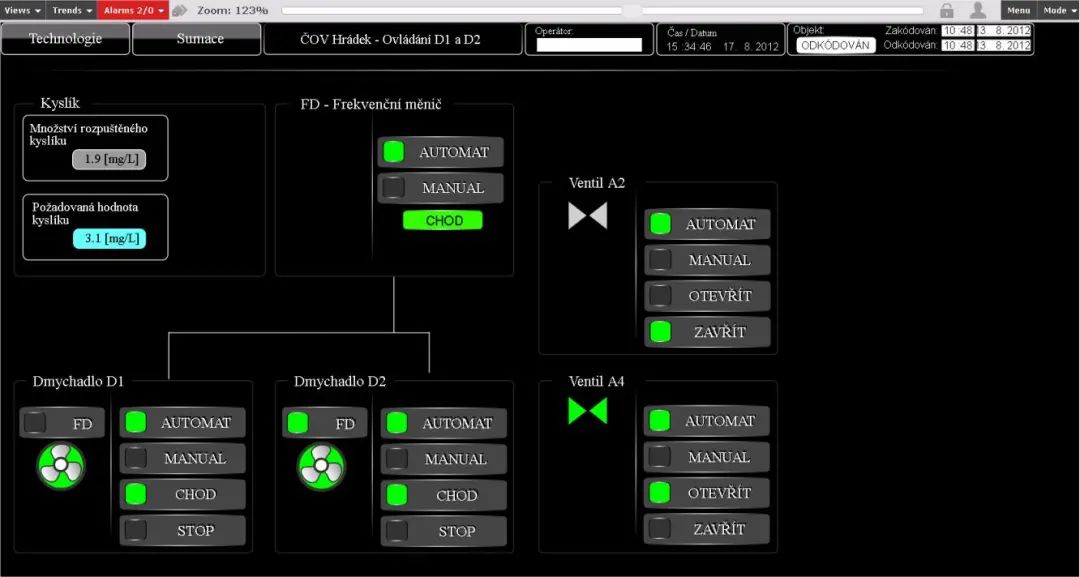Select ZAVŘÍT for Ventil A2

pyautogui.click(x=707, y=332)
